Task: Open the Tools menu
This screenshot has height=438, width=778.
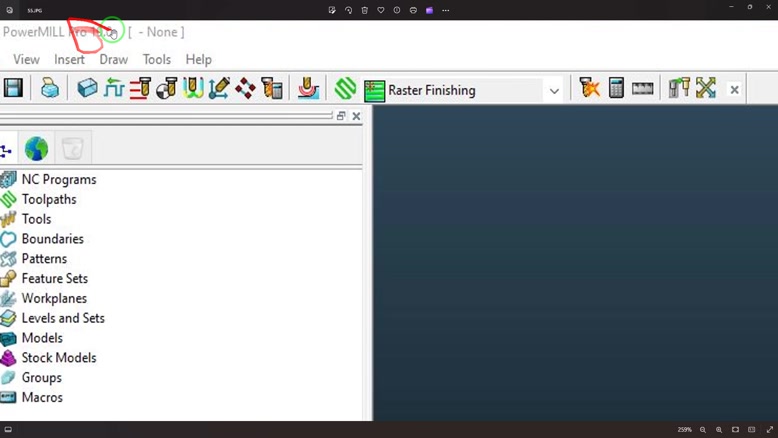Action: 156,60
